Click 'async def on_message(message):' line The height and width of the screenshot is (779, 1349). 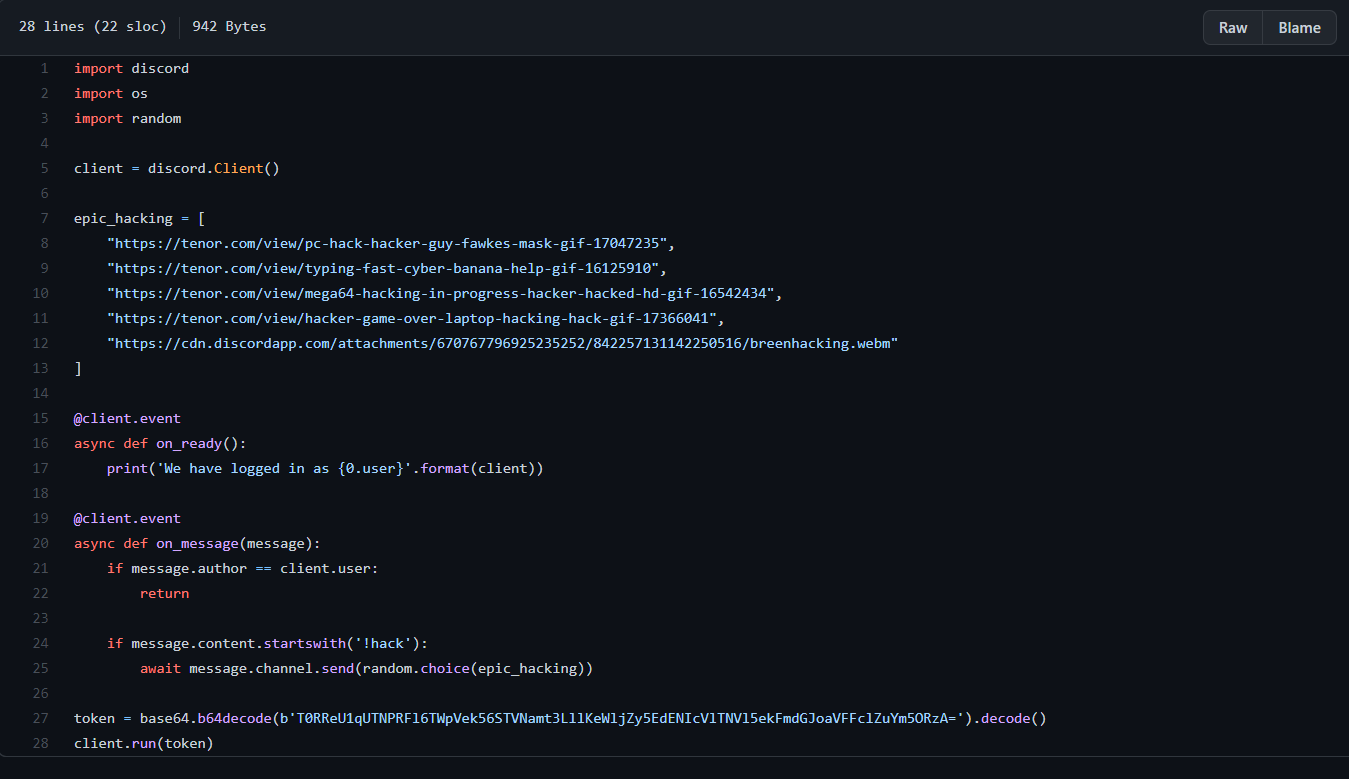(197, 543)
